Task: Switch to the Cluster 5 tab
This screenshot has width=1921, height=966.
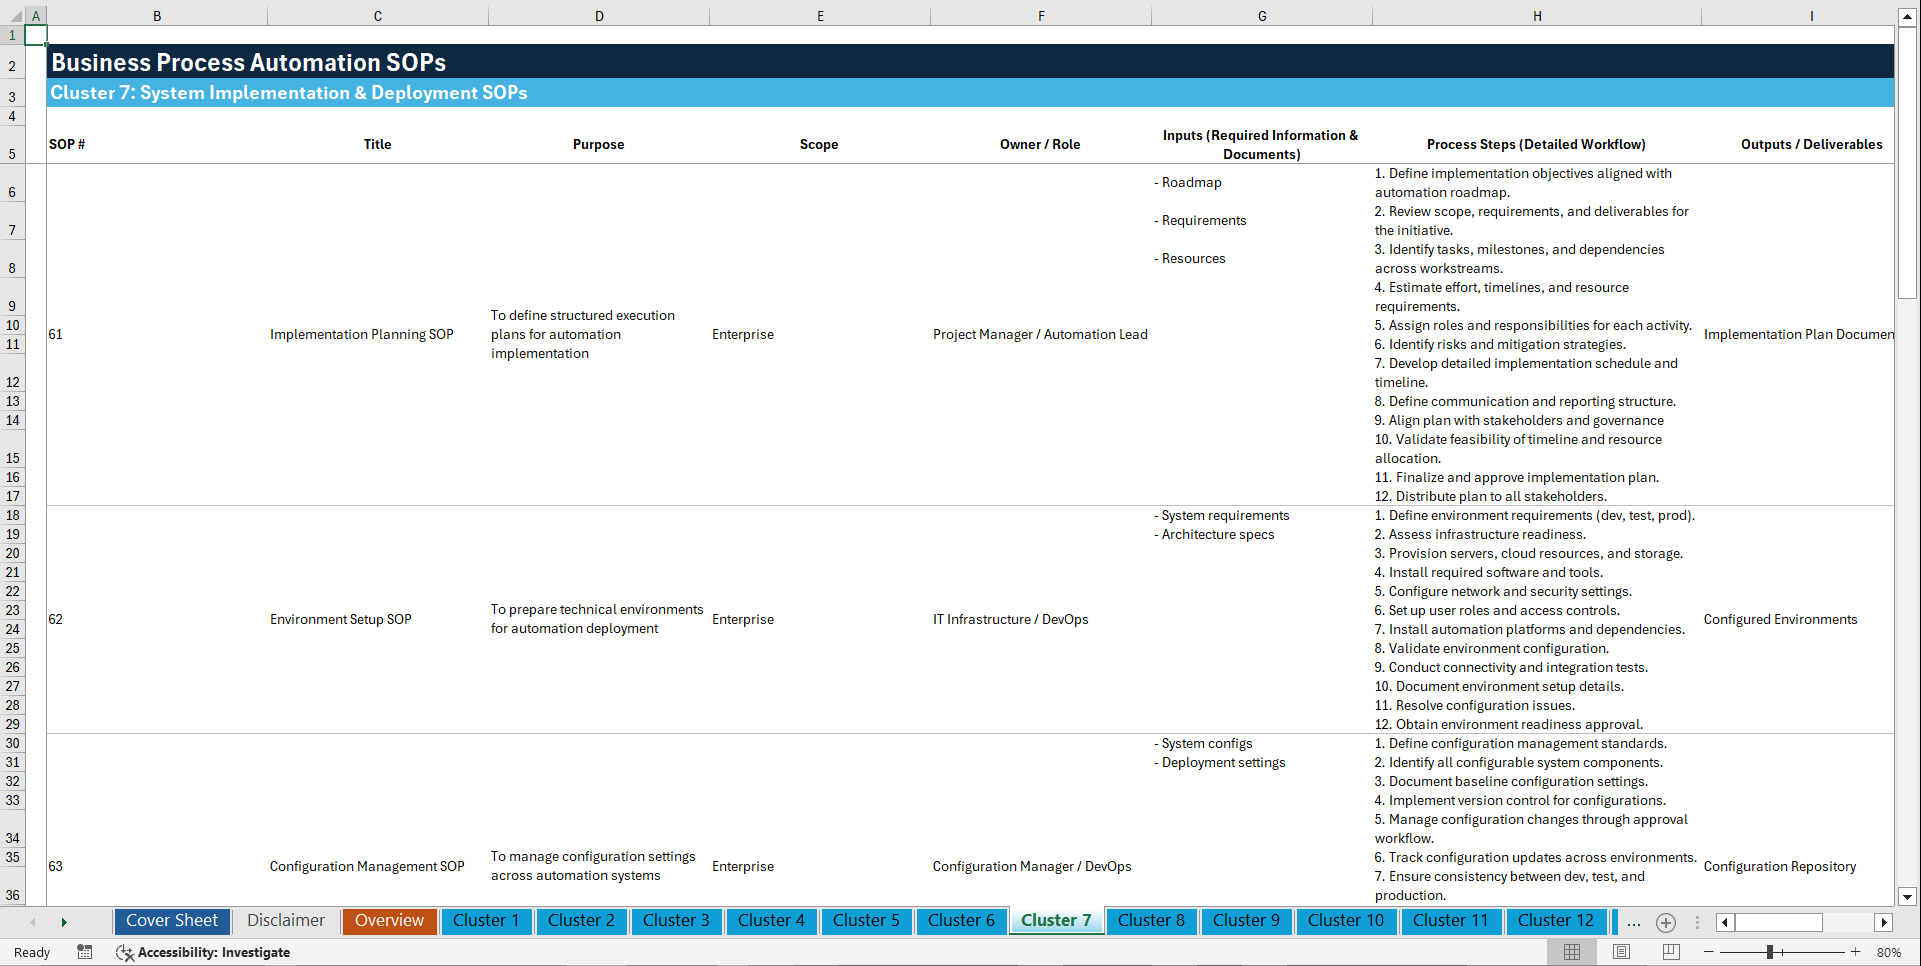Action: tap(866, 921)
